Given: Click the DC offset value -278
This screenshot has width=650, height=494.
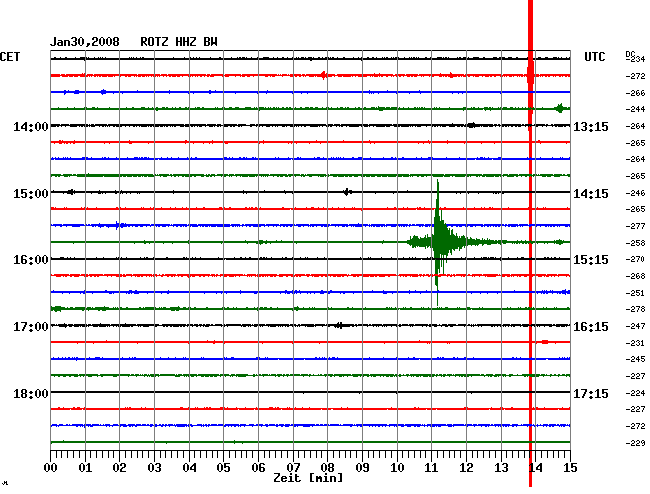Looking at the screenshot, I should [635, 309].
